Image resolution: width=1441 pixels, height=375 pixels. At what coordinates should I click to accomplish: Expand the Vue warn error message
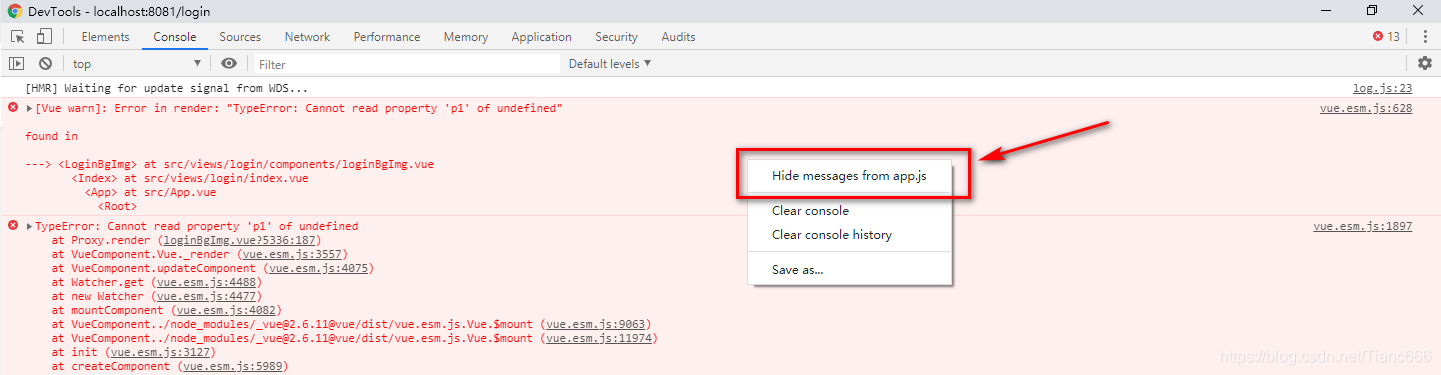[x=30, y=108]
